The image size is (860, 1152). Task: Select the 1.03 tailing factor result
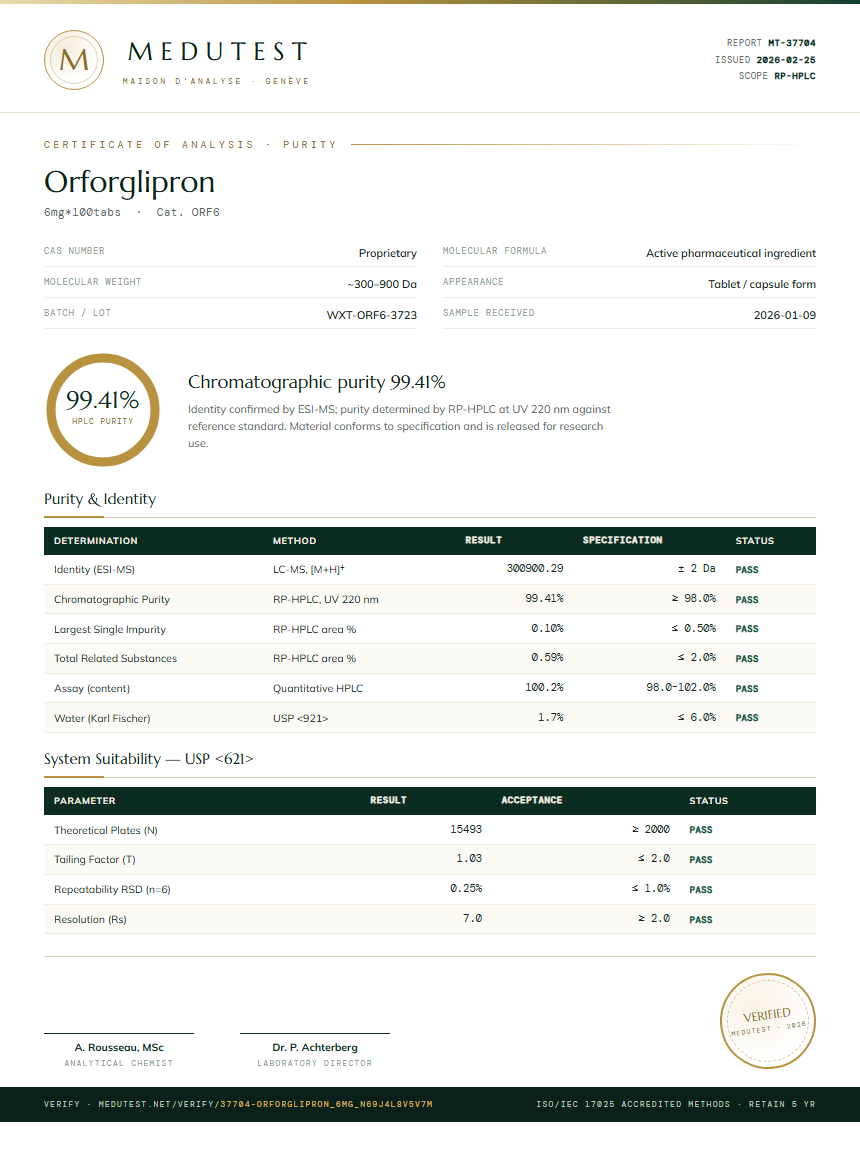point(469,859)
